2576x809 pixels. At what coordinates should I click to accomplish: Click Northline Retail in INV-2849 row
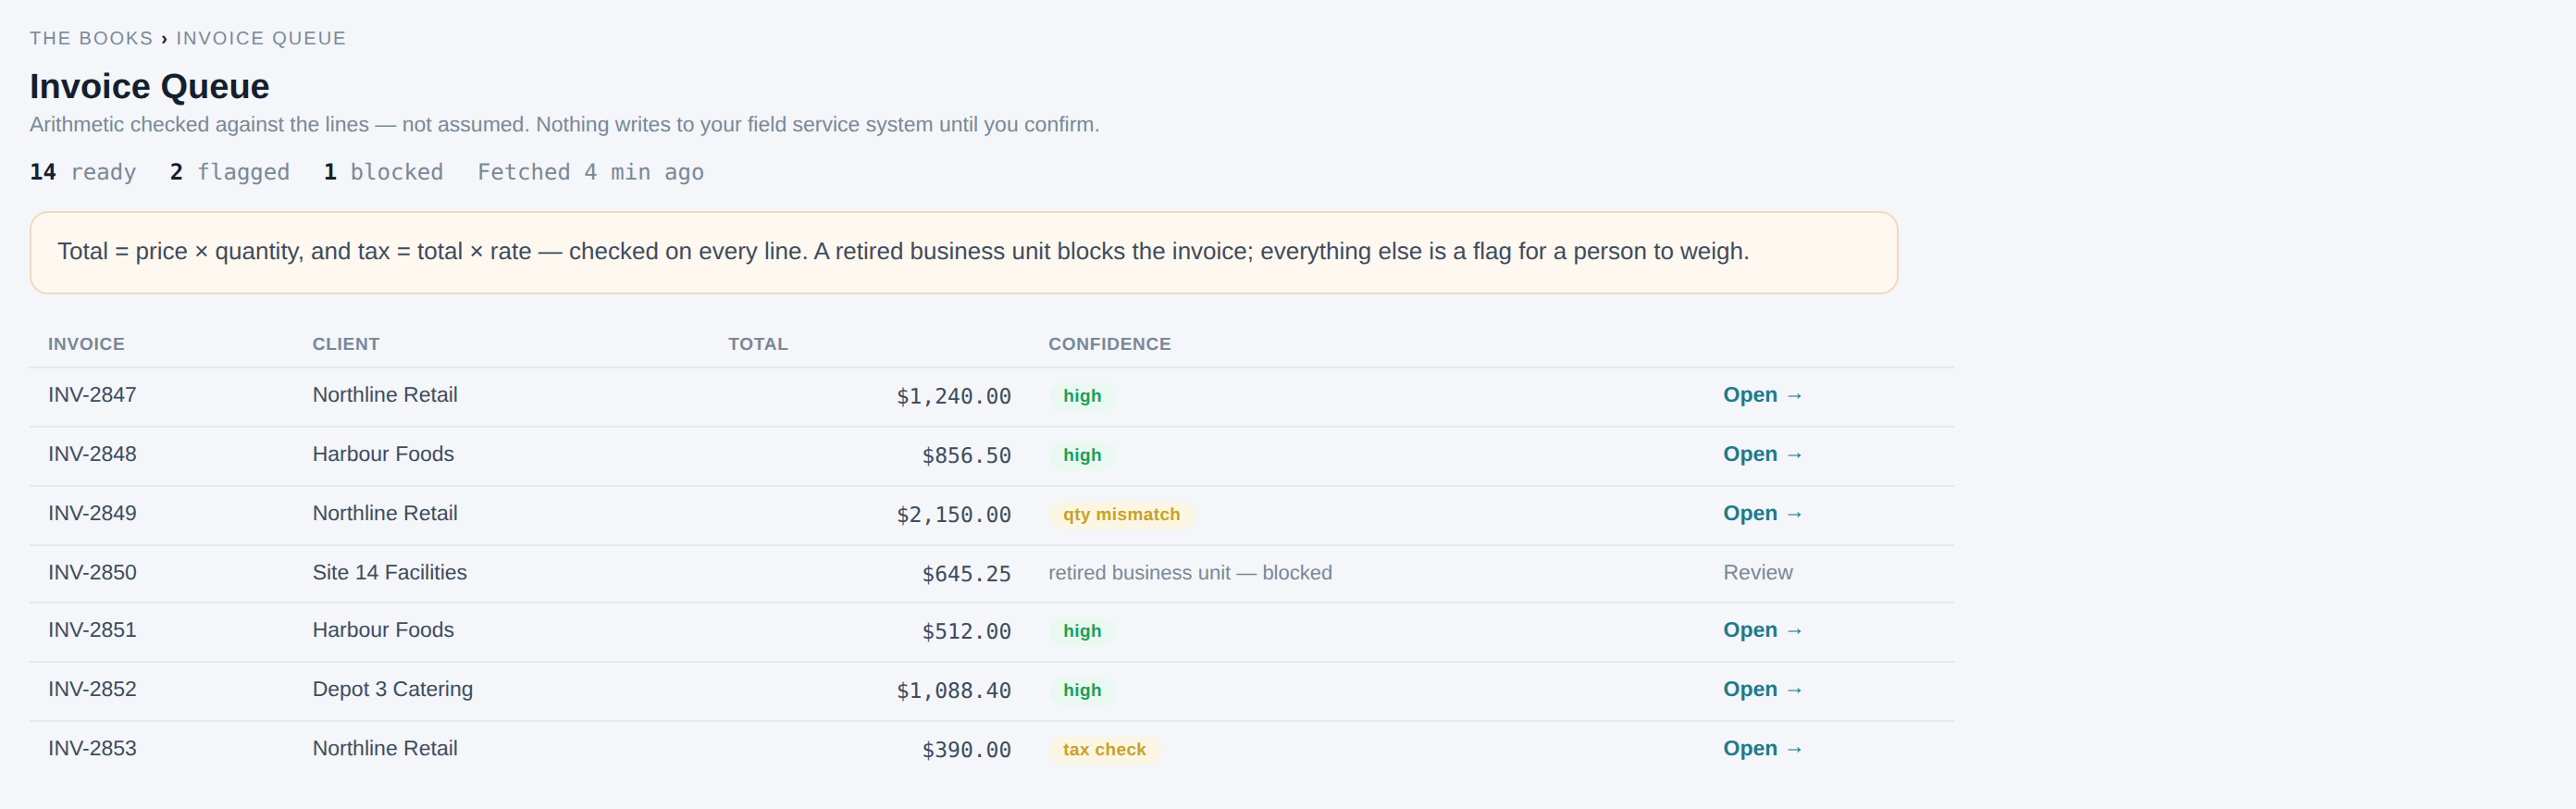(385, 513)
